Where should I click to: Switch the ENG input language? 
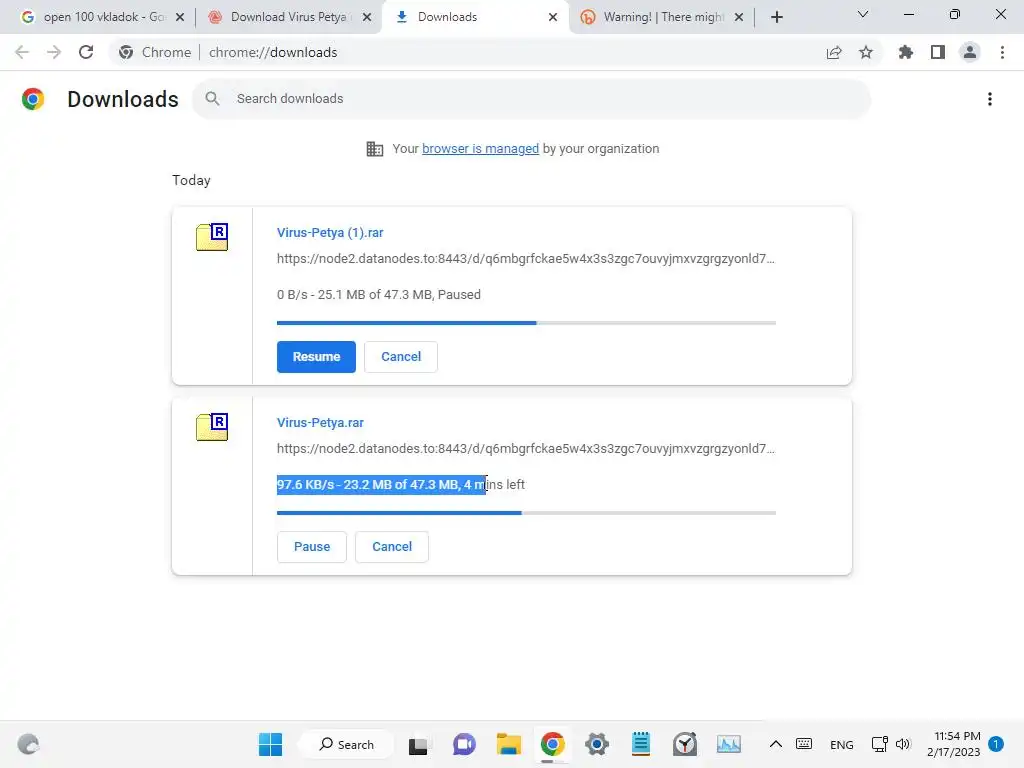[x=842, y=744]
